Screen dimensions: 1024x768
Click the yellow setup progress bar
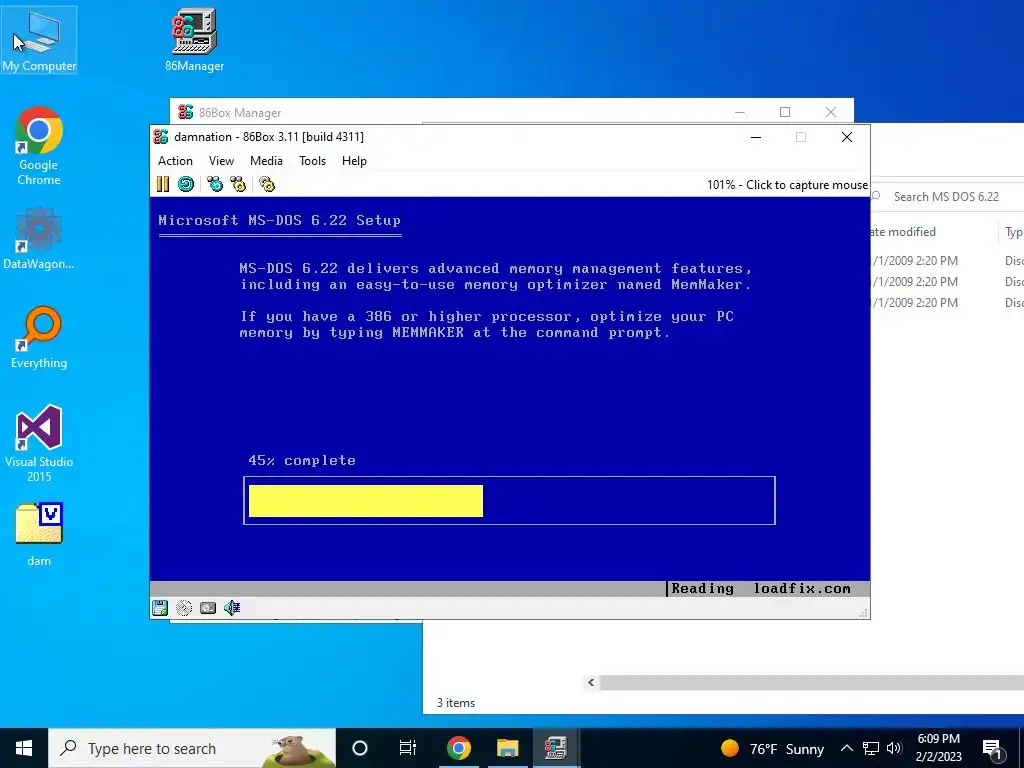366,501
